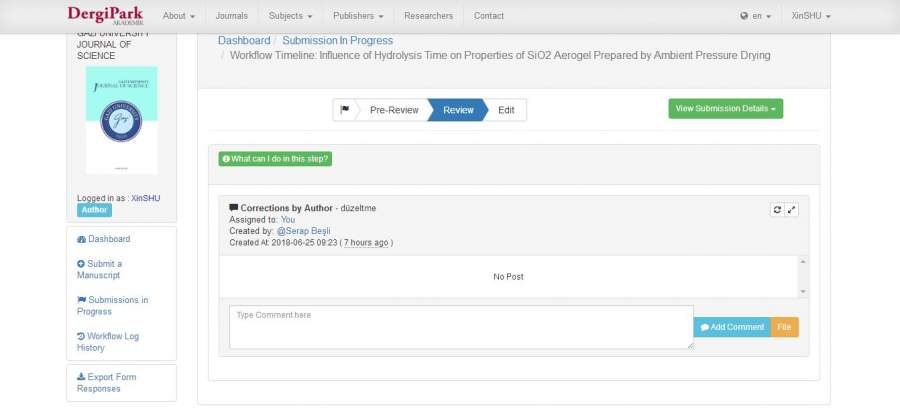900x413 pixels.
Task: Click 'What can I do in this step?'
Action: pos(275,159)
